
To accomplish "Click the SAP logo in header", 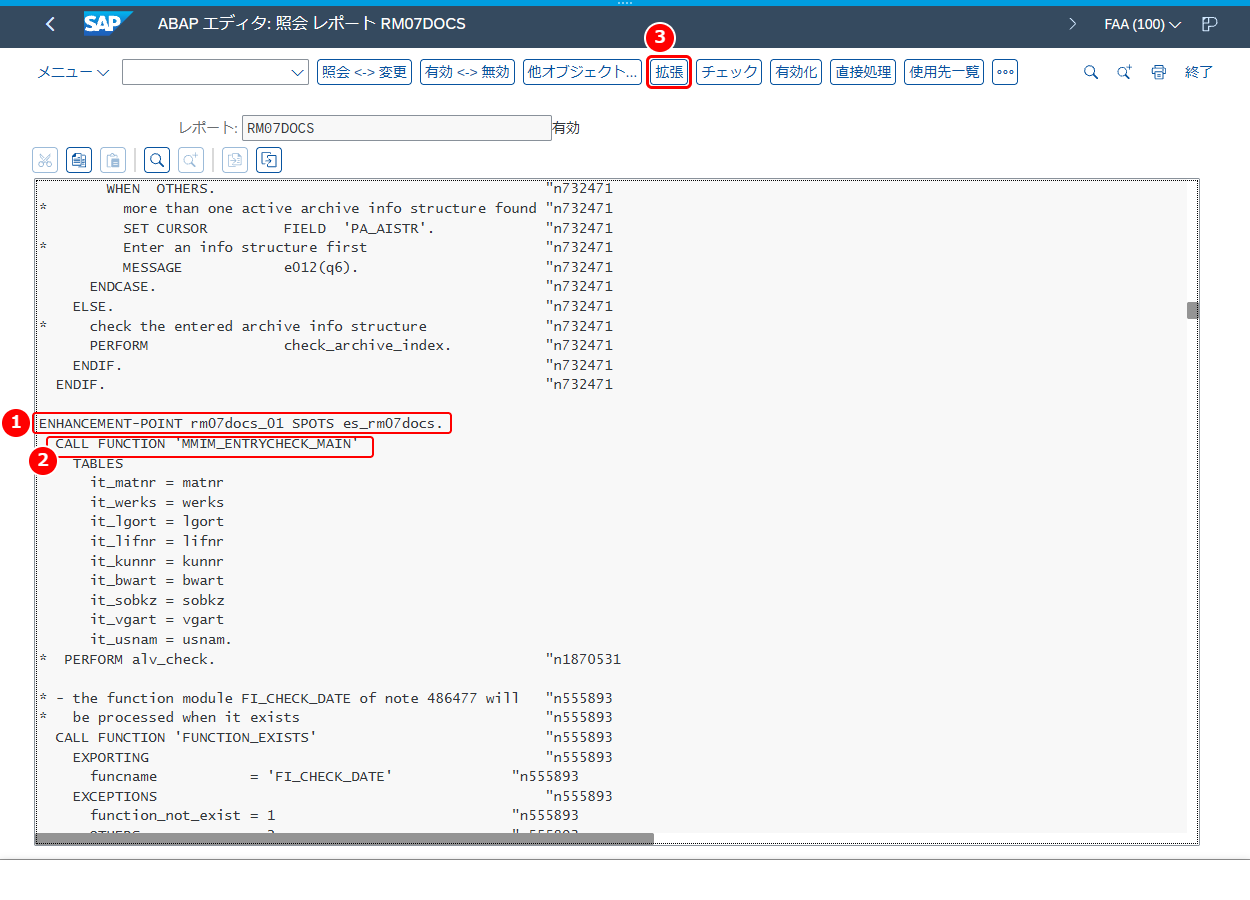I will click(x=108, y=24).
